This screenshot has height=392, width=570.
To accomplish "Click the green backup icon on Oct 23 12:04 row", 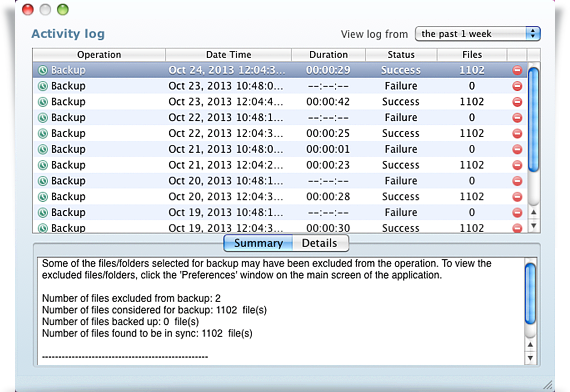I will click(x=43, y=102).
